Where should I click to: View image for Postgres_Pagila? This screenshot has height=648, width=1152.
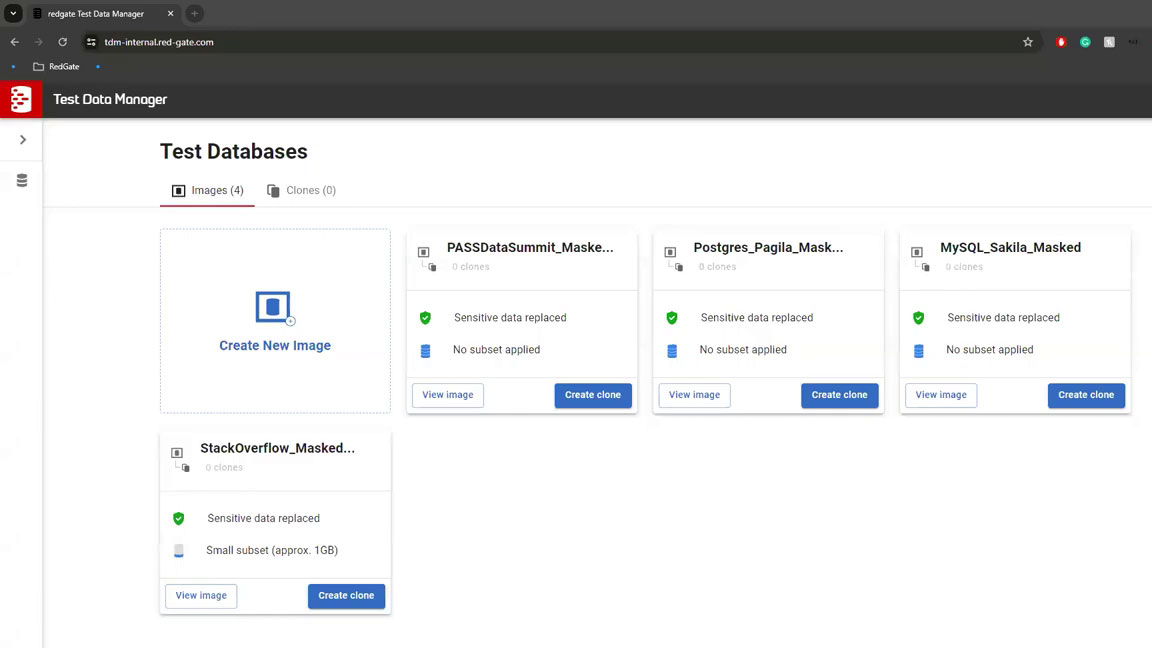coord(694,395)
